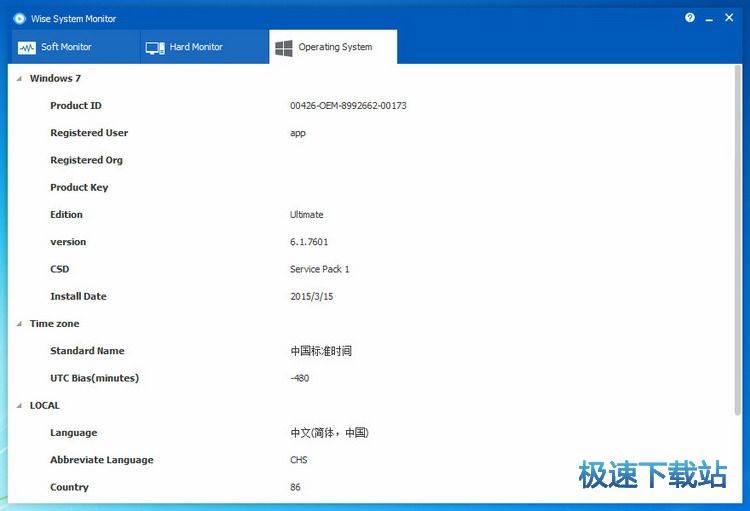Minimize the Wise System Monitor window

point(709,18)
